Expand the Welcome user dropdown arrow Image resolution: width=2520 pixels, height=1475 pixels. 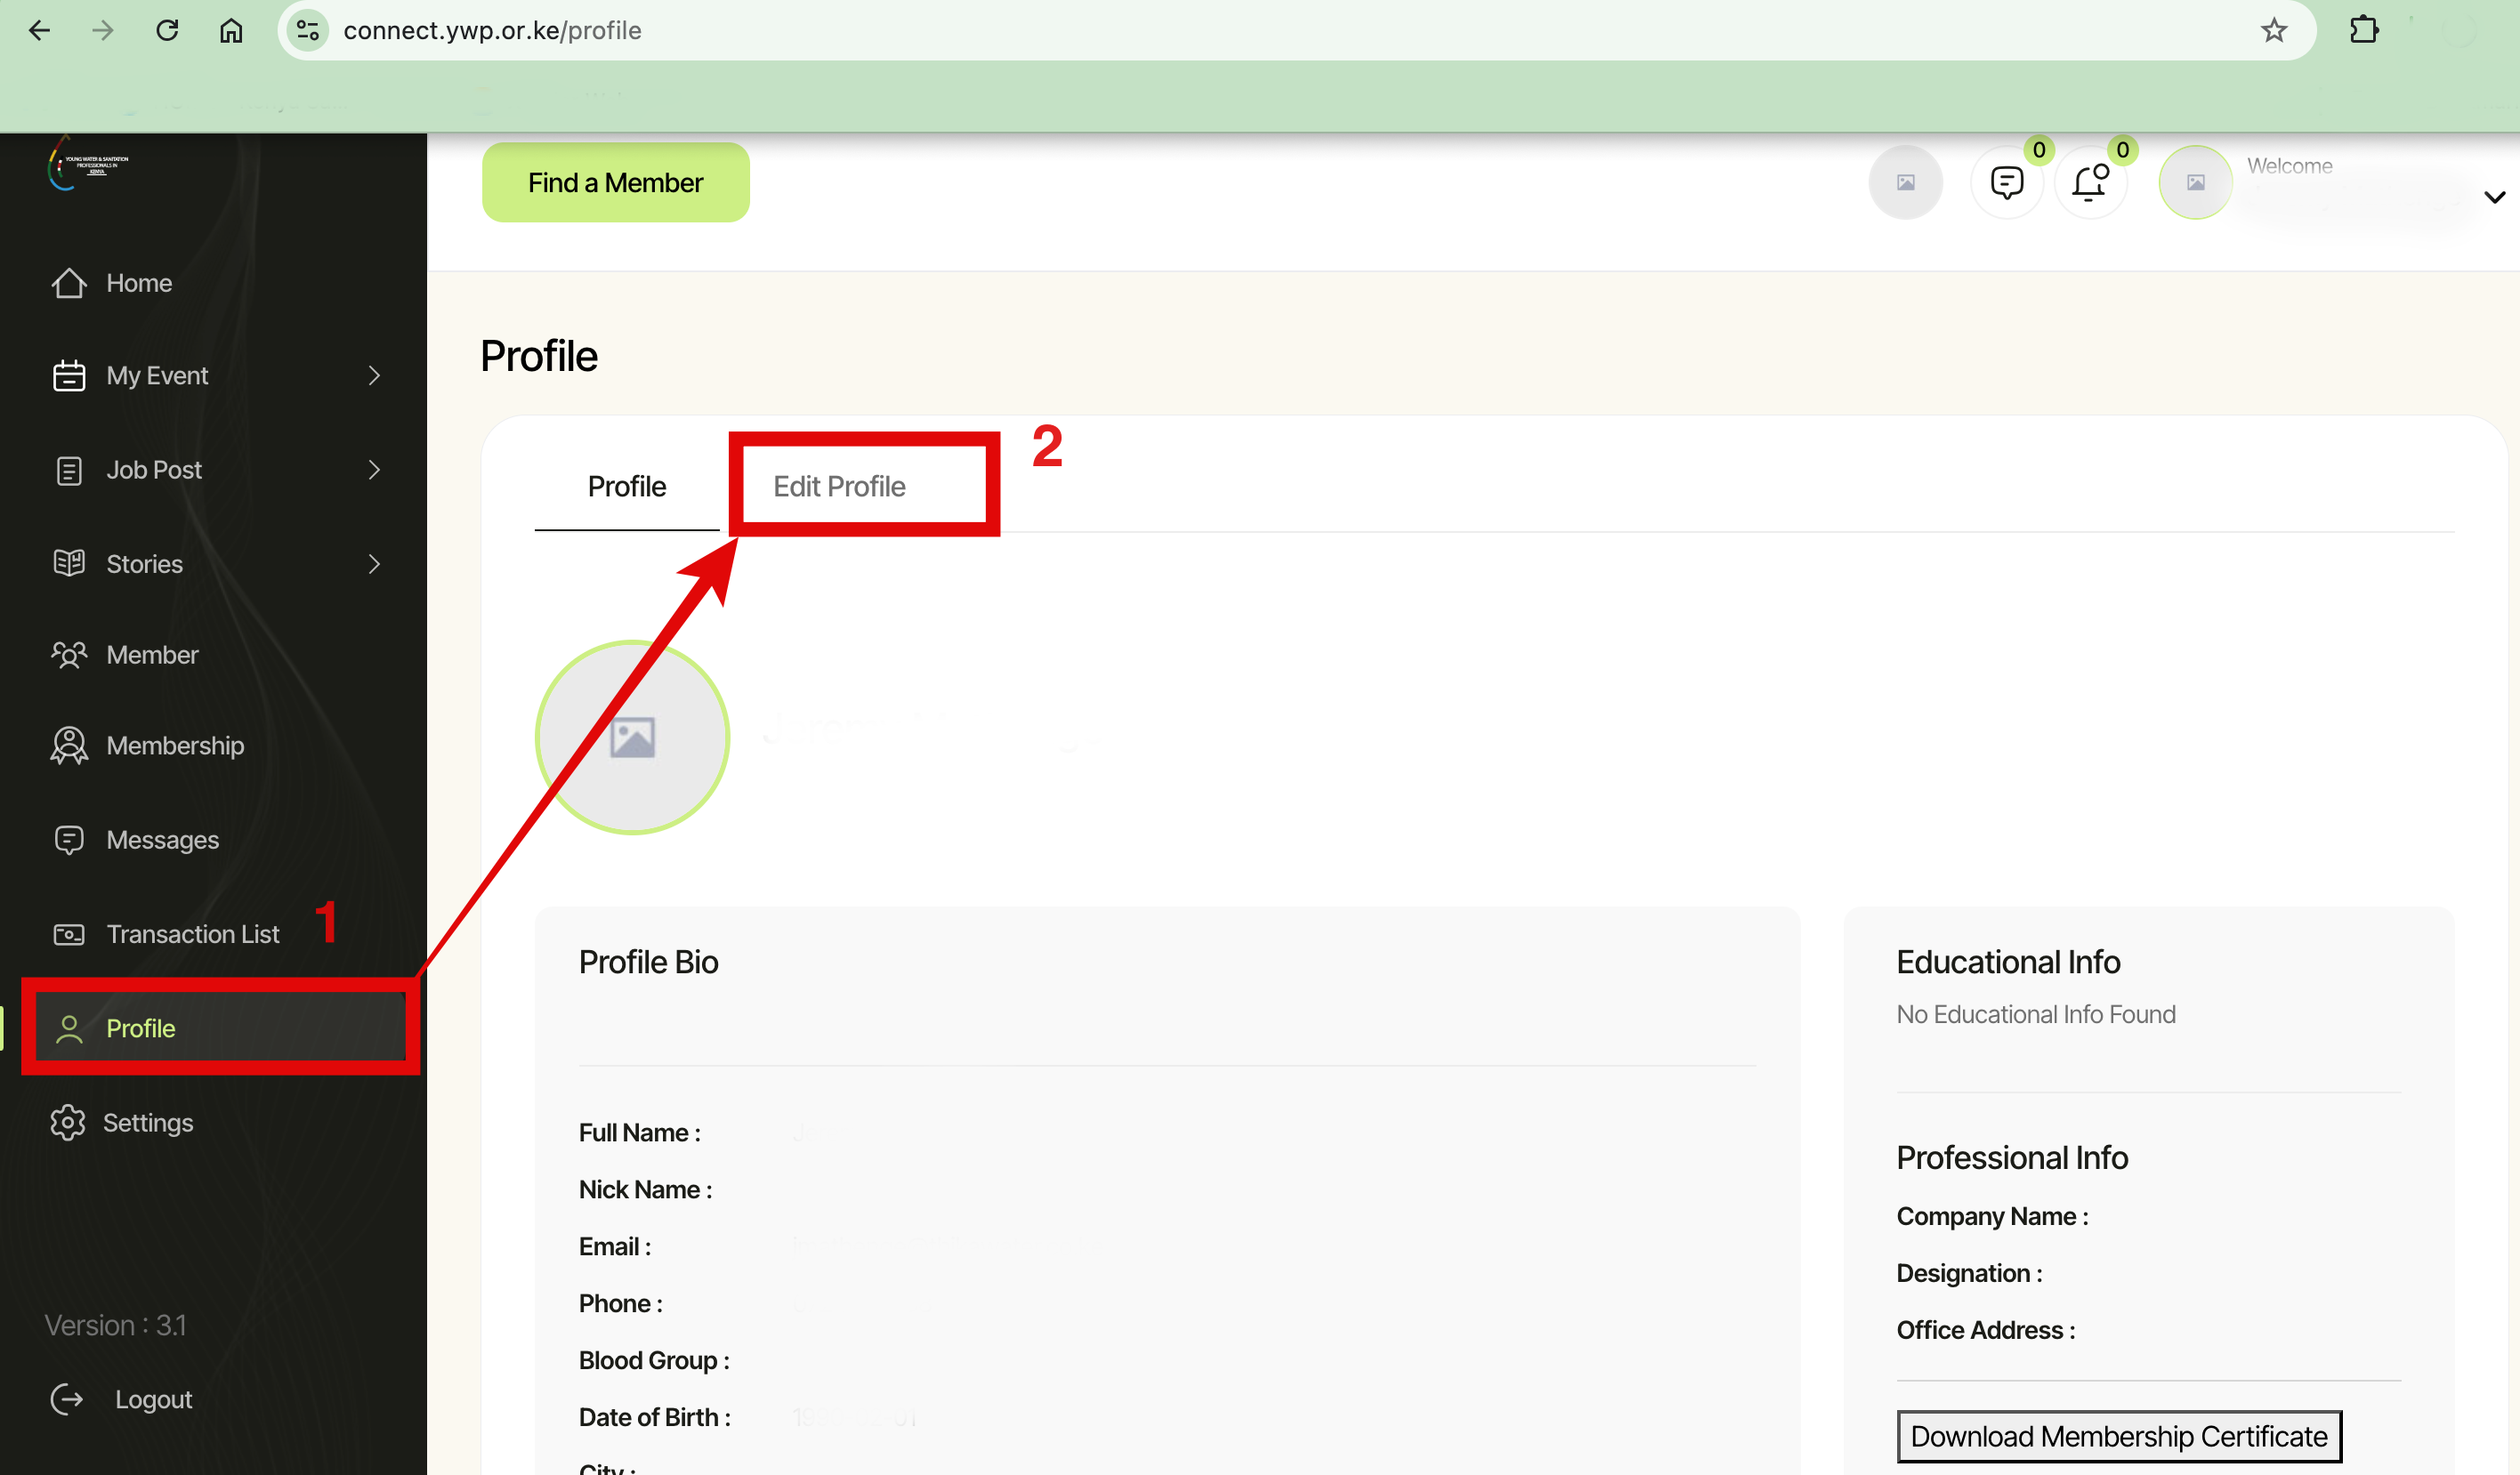2494,197
